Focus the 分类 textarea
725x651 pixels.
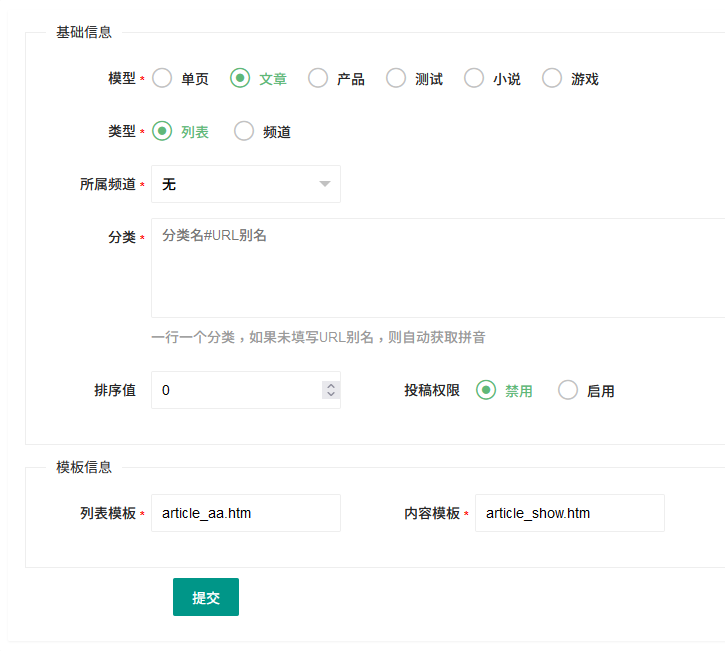[x=438, y=268]
